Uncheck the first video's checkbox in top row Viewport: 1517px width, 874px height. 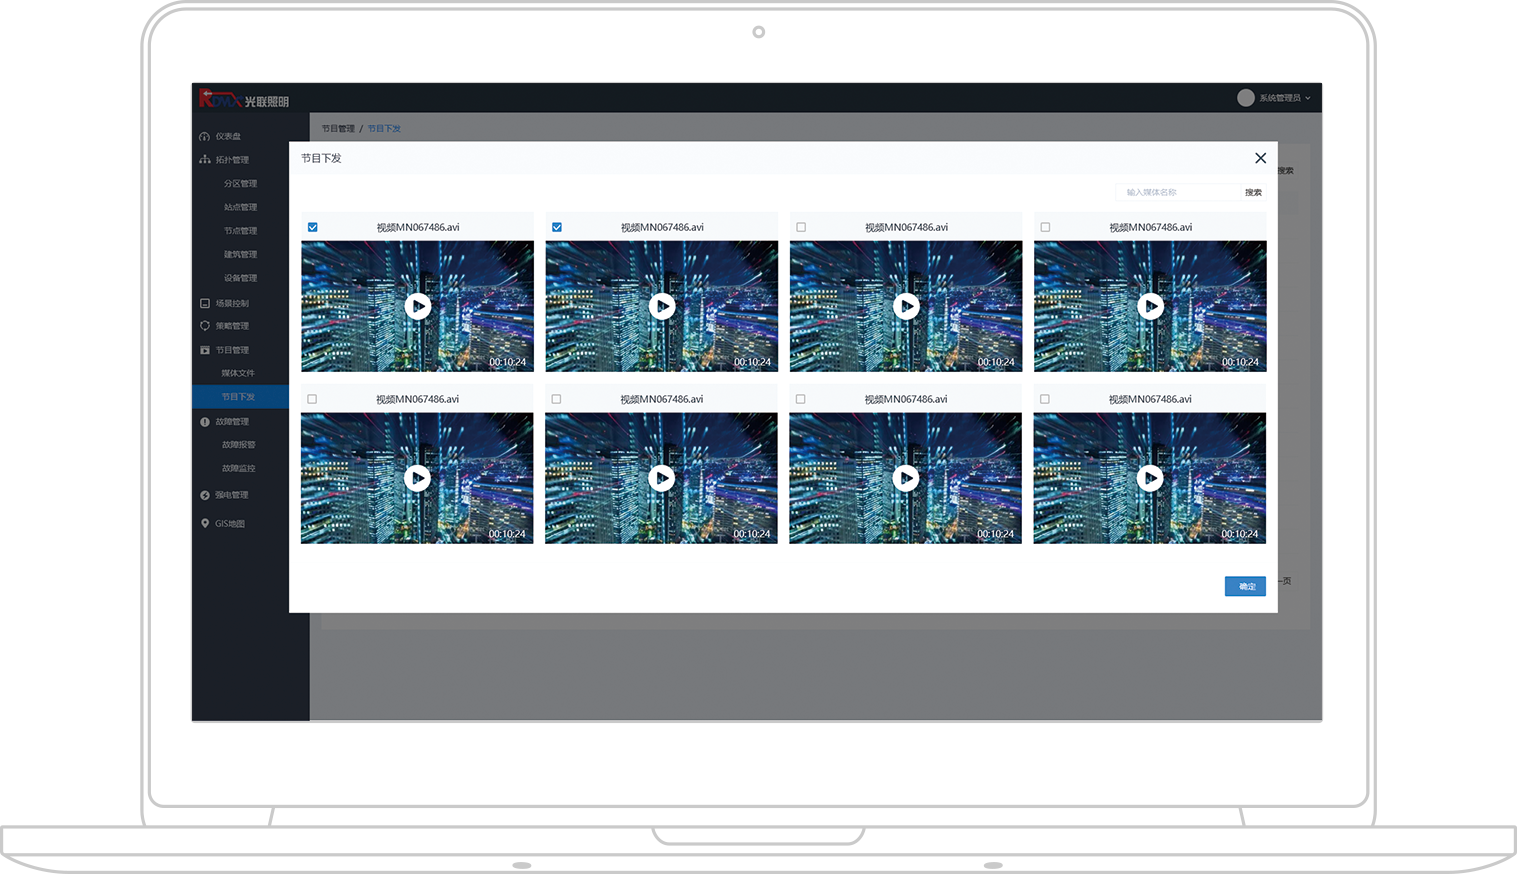(x=313, y=227)
